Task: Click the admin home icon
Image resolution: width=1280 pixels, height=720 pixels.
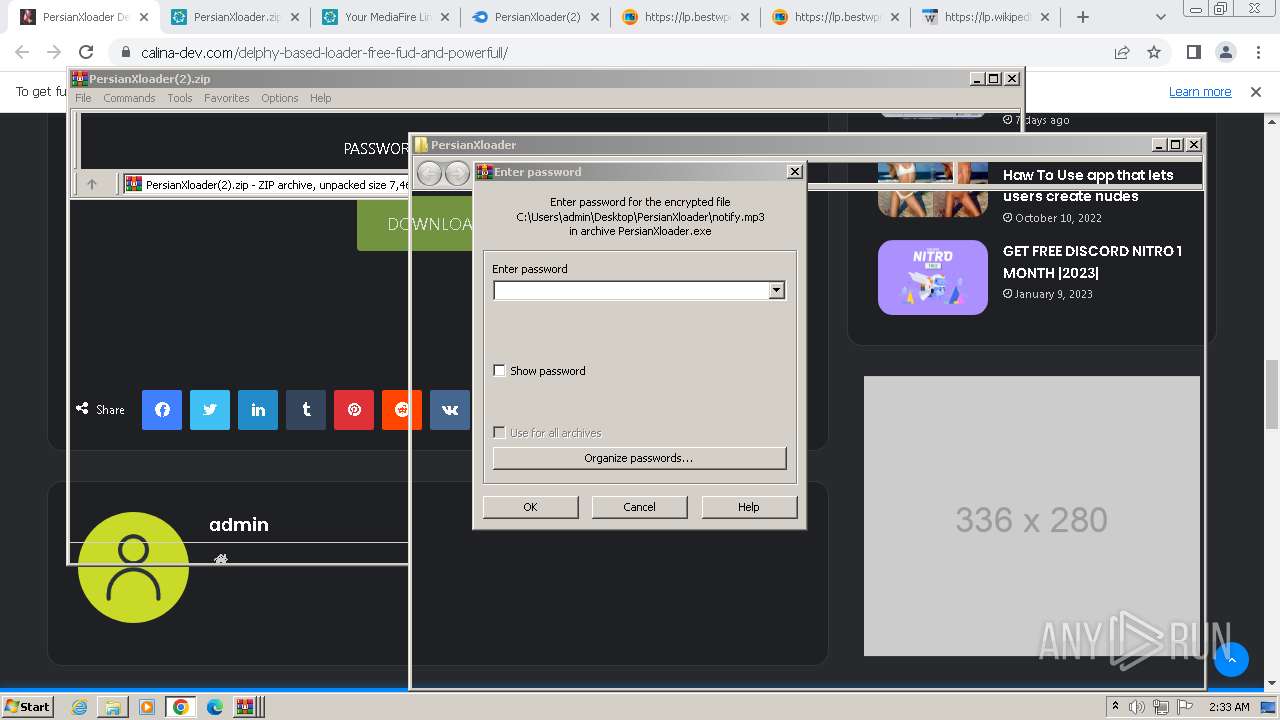Action: click(221, 559)
